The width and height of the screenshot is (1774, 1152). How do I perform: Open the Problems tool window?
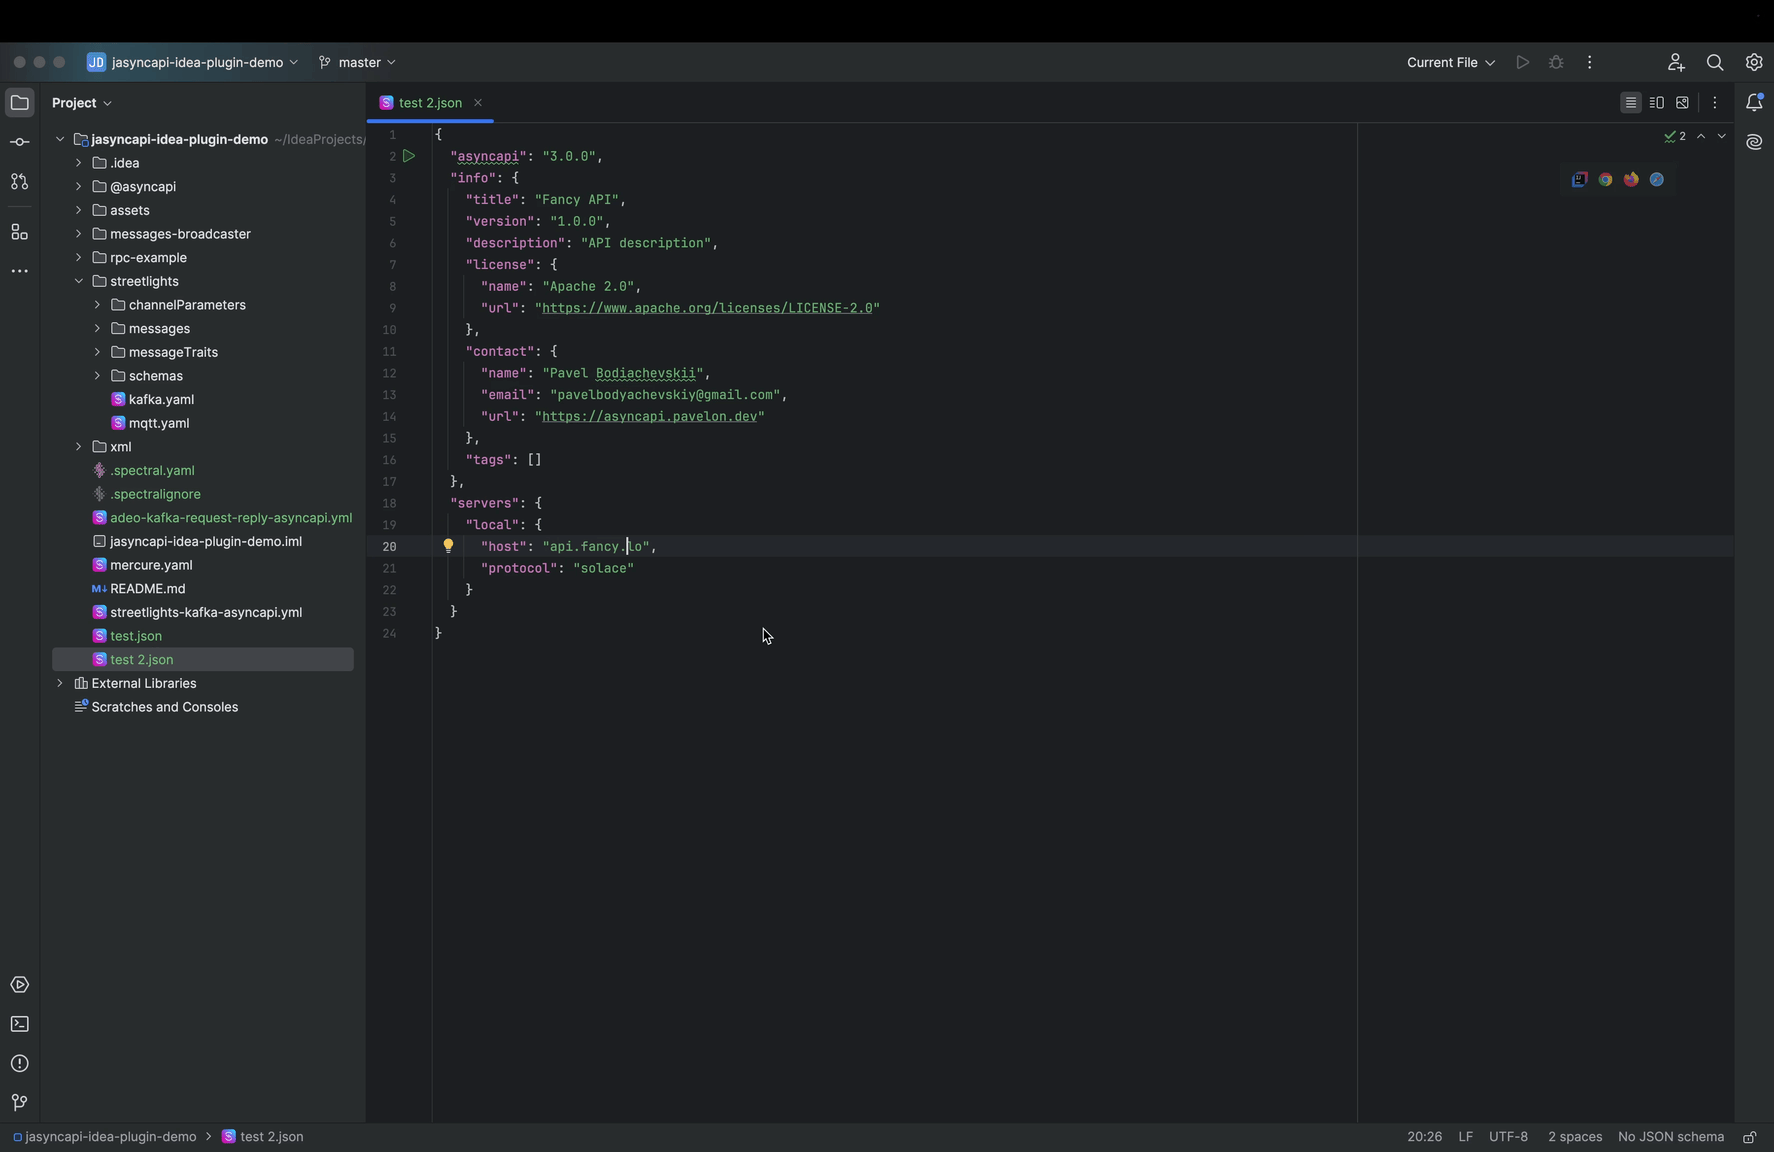point(19,1064)
